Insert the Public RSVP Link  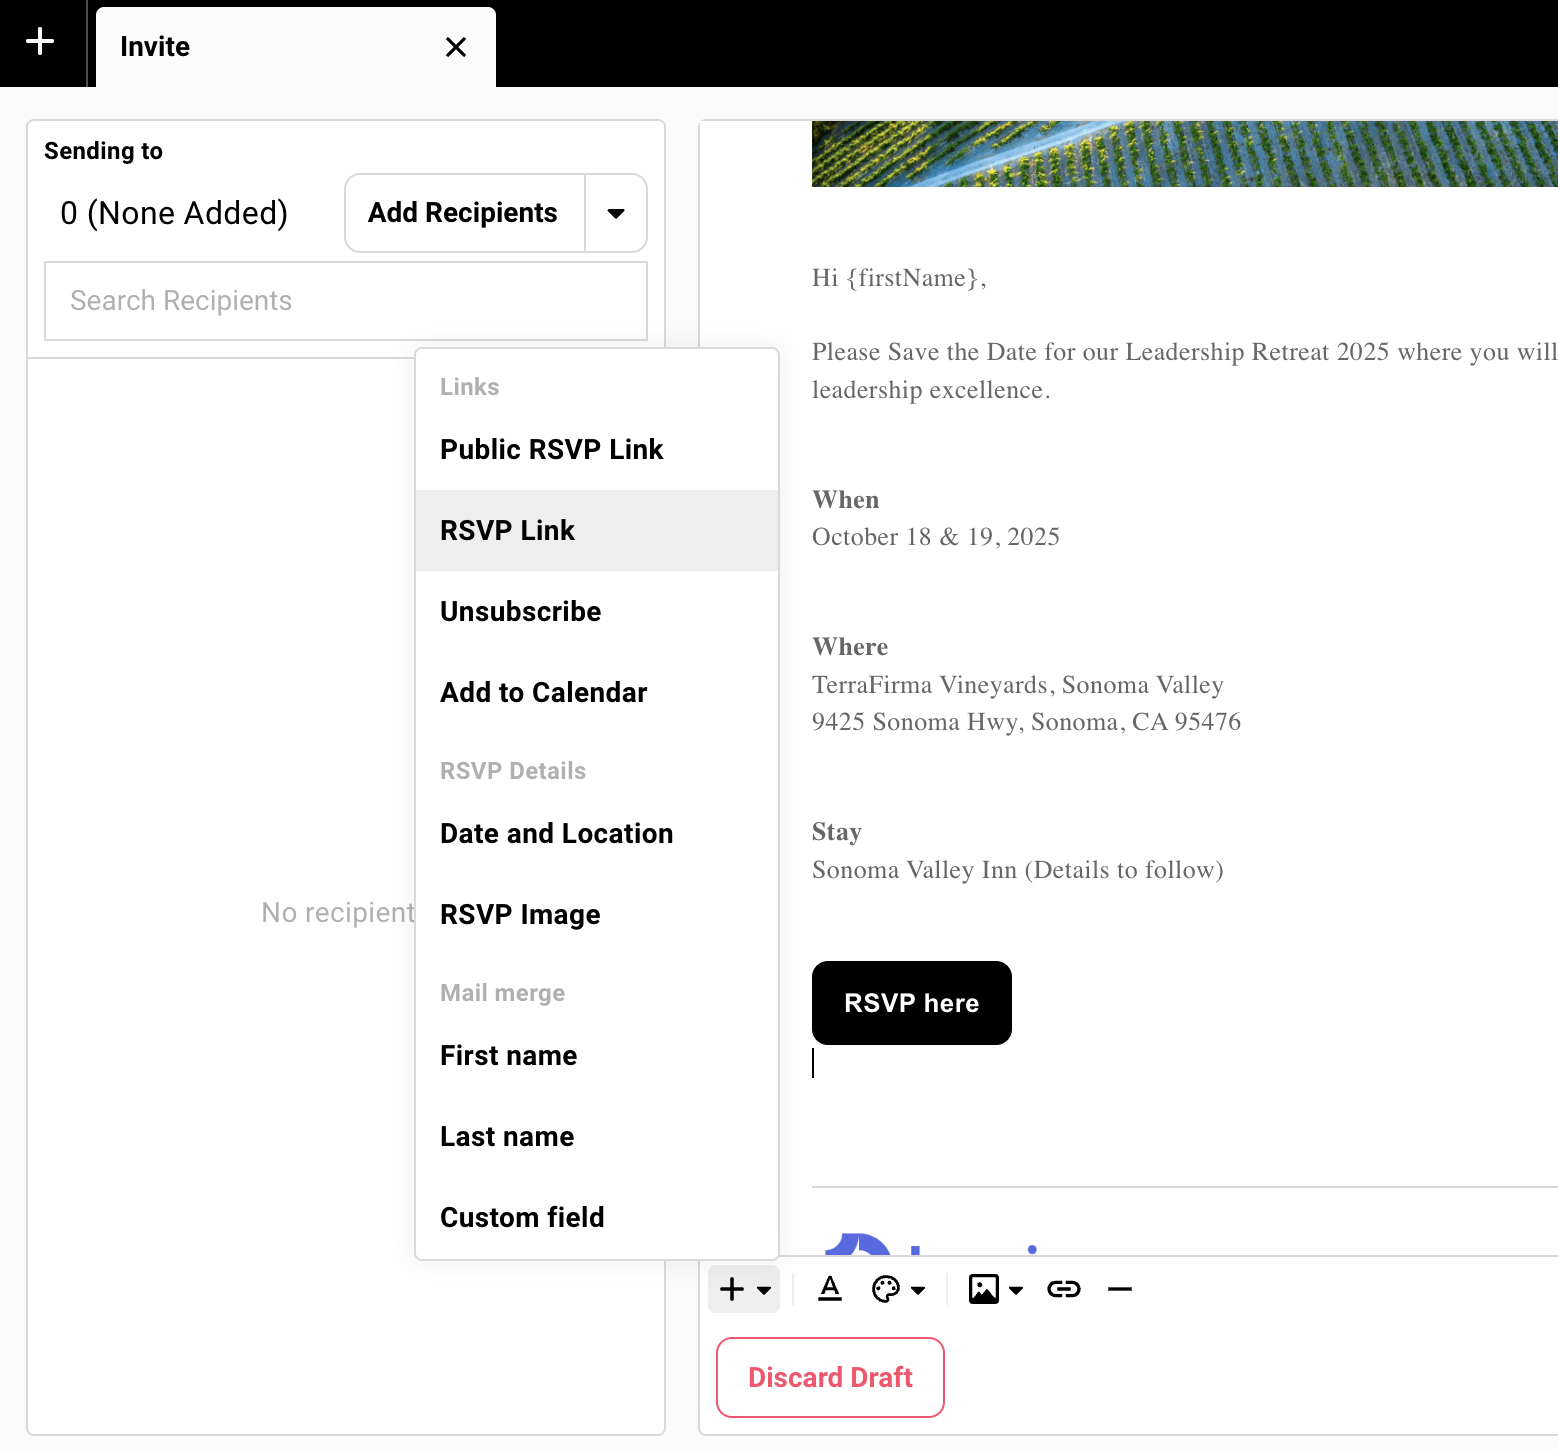point(551,449)
